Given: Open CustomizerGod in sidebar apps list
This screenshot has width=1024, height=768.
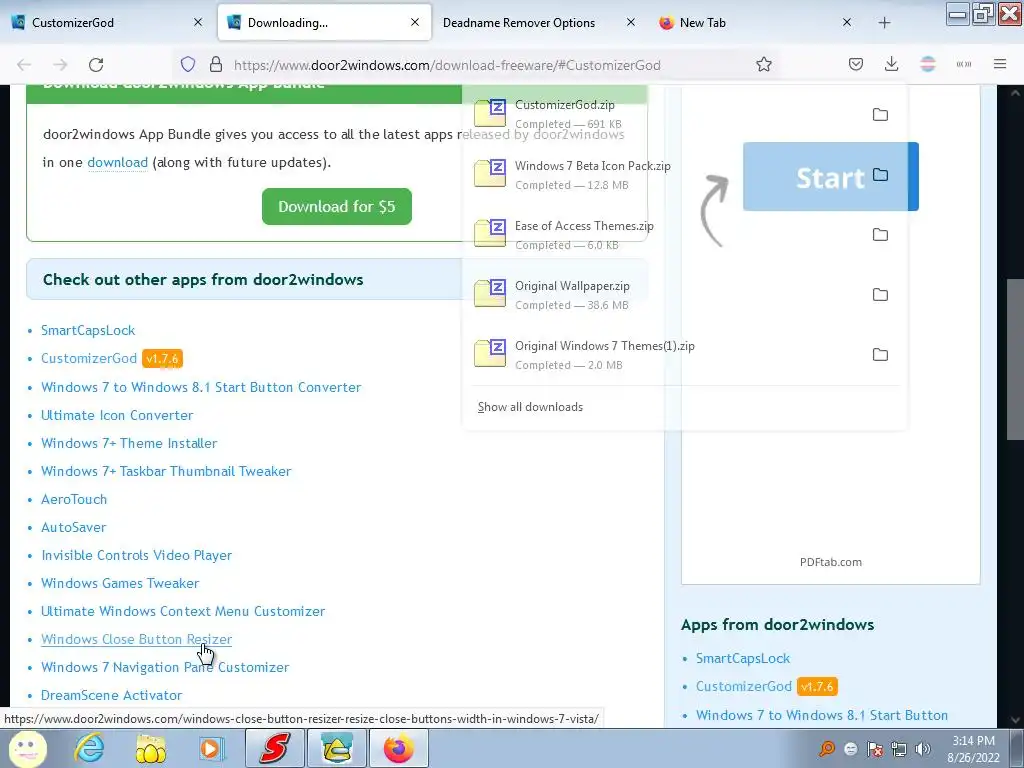Looking at the screenshot, I should (x=744, y=687).
